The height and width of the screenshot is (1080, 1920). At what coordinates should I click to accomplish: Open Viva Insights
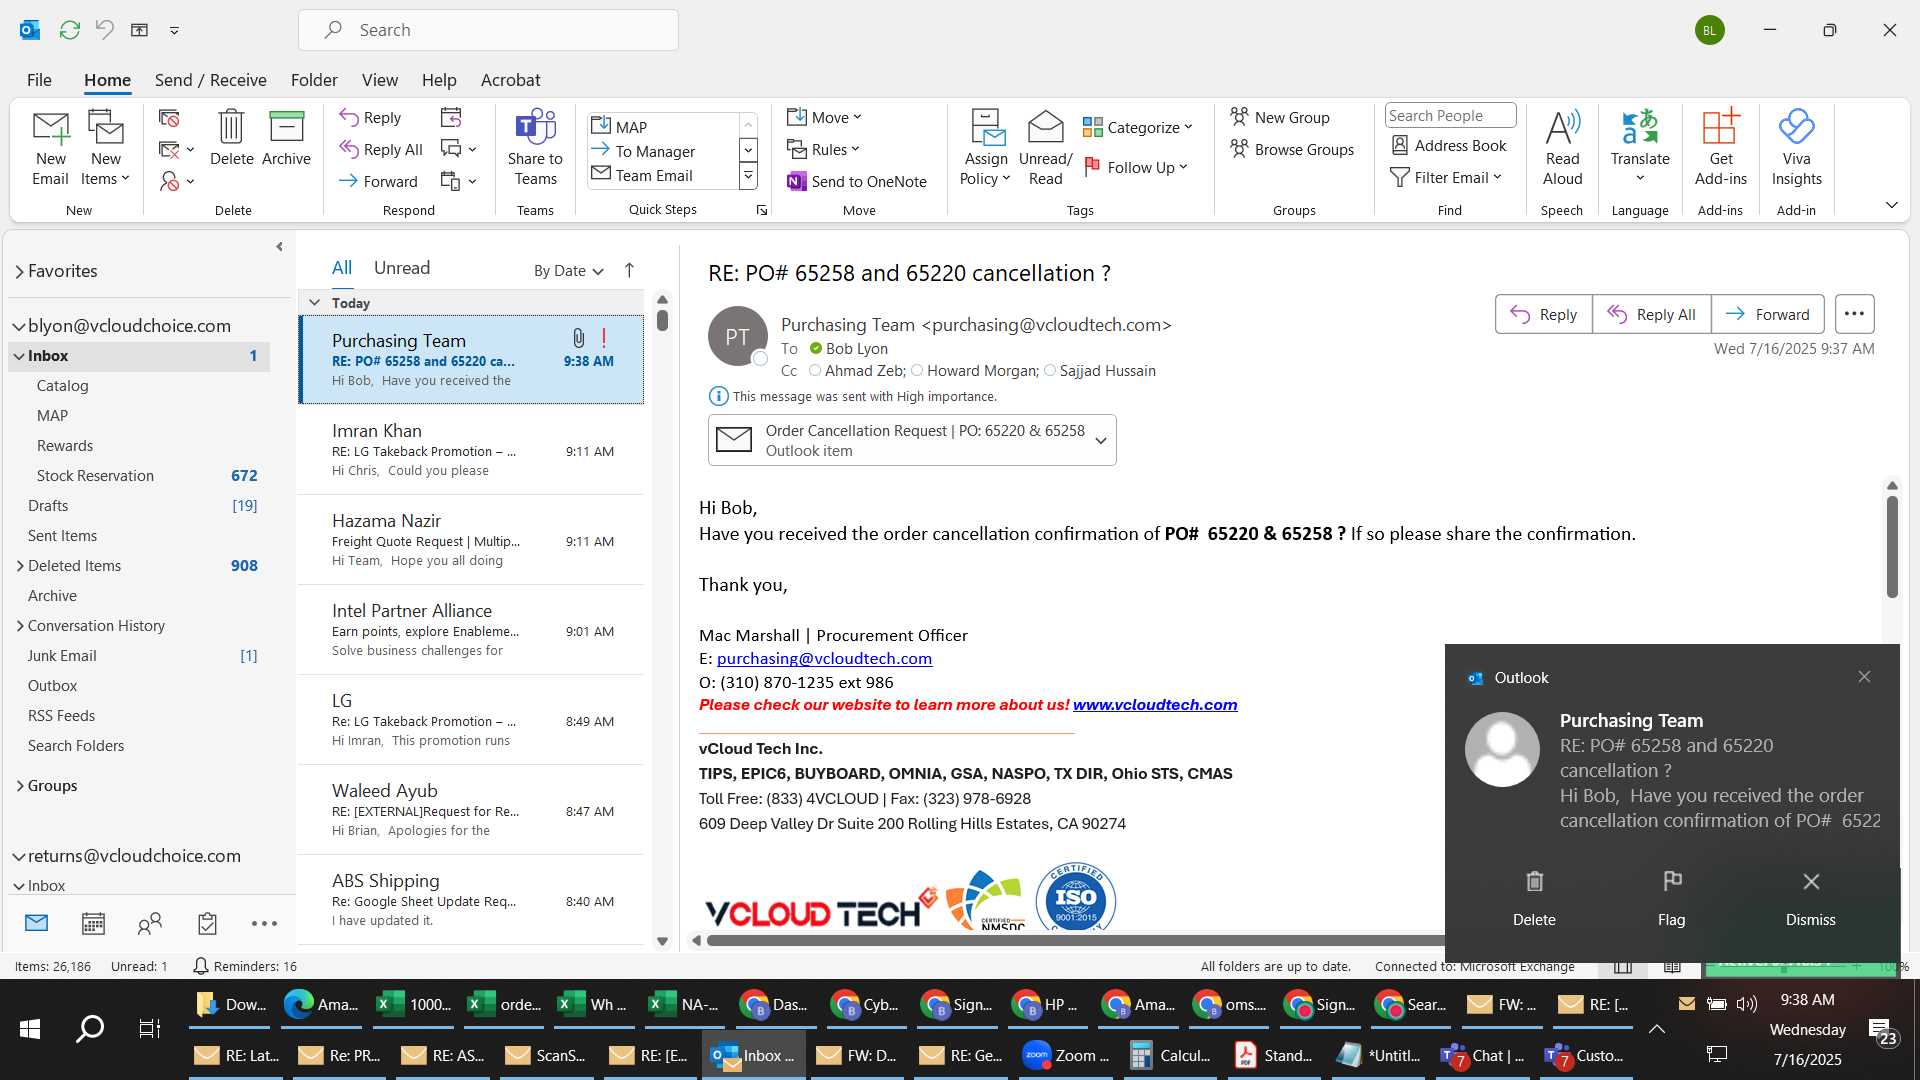click(1796, 148)
